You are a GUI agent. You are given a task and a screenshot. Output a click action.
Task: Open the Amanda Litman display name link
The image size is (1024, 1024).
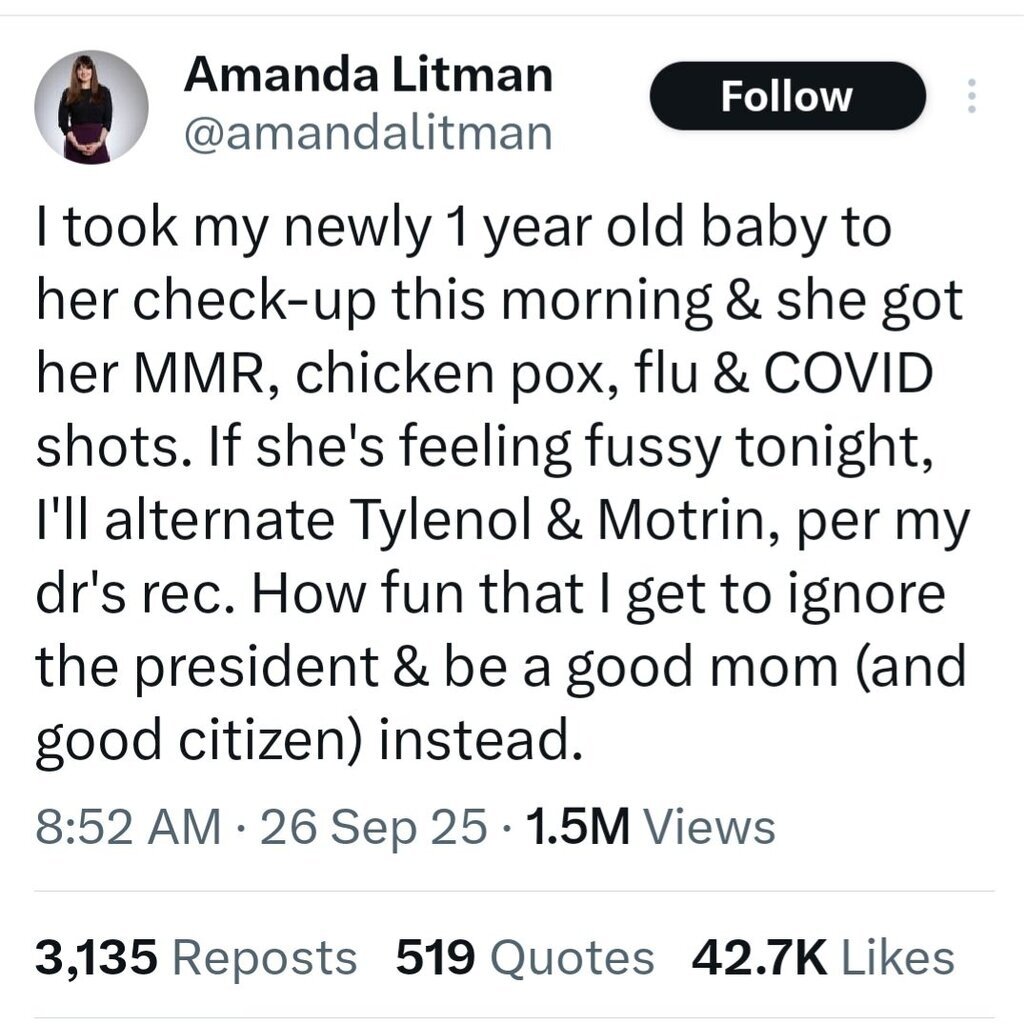coord(367,75)
